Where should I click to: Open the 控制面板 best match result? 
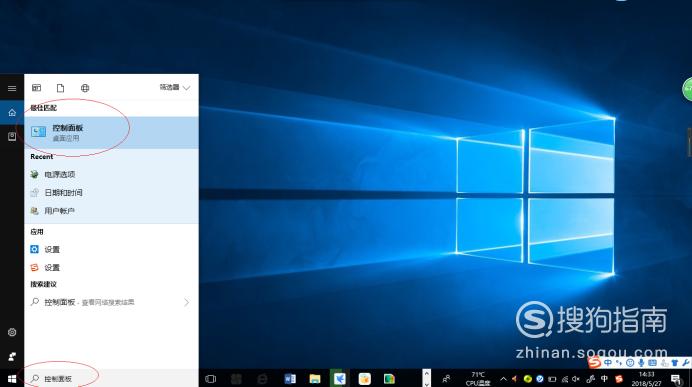111,132
